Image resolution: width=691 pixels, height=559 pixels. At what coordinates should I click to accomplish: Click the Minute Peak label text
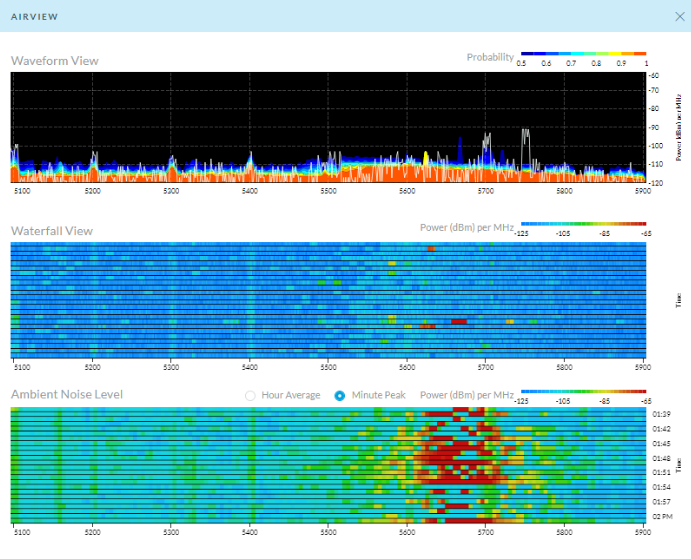[x=379, y=395]
